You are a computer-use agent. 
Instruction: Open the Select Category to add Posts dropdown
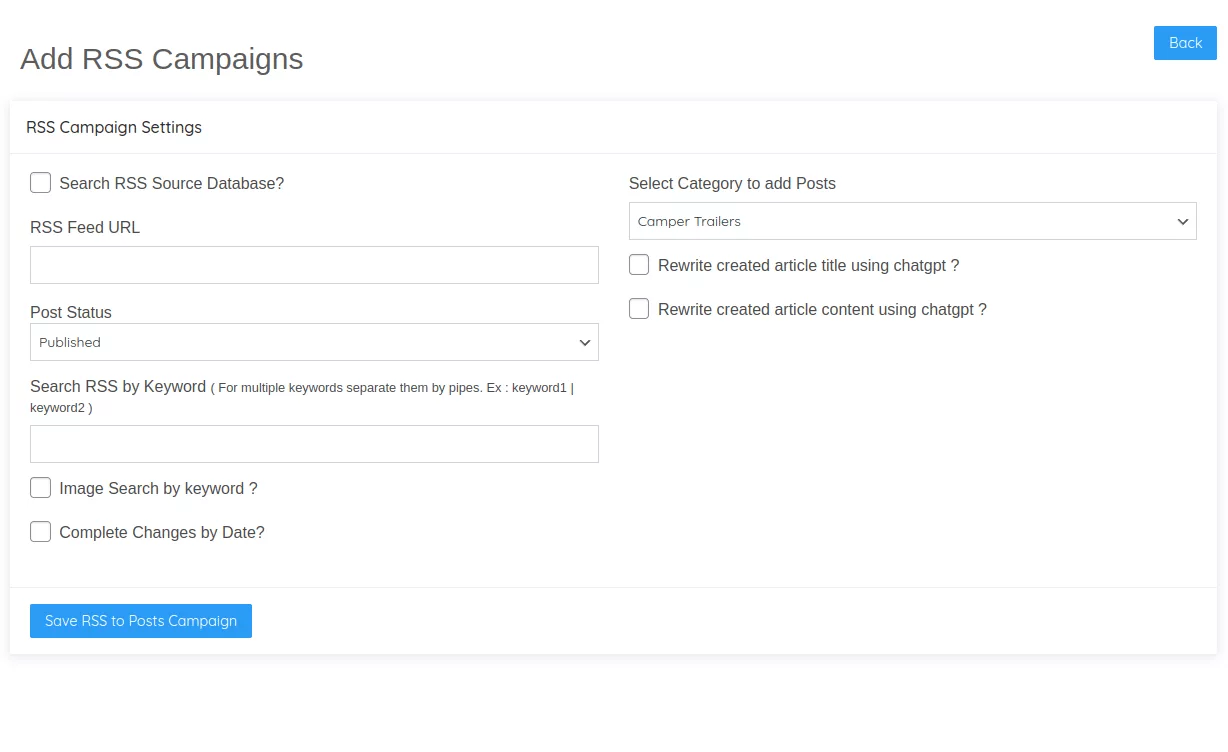click(x=912, y=221)
